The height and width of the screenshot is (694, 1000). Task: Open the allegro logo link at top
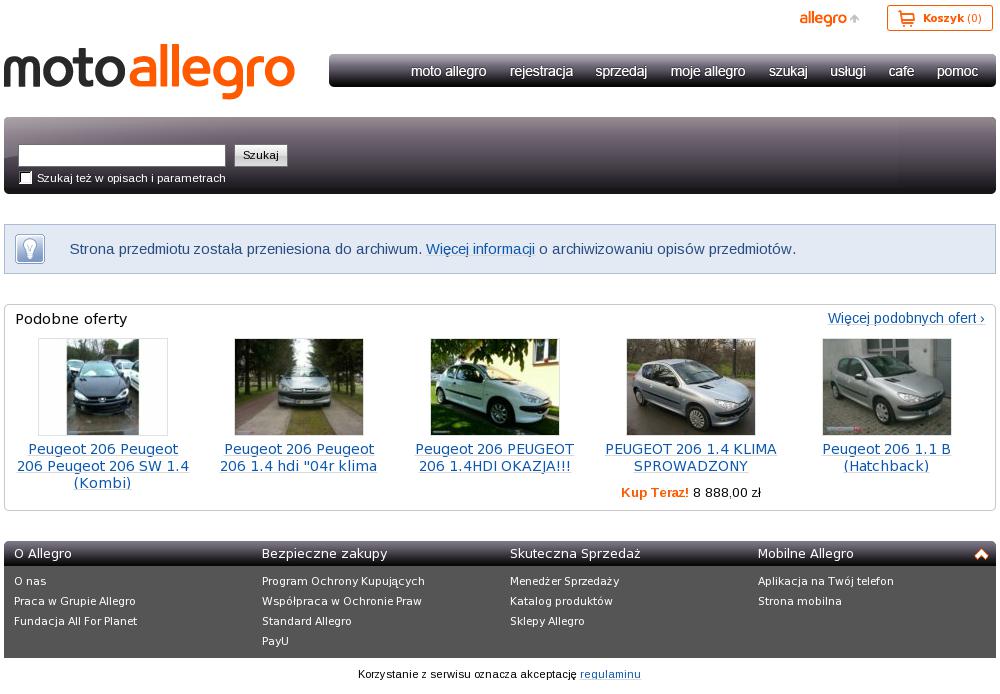pos(823,18)
